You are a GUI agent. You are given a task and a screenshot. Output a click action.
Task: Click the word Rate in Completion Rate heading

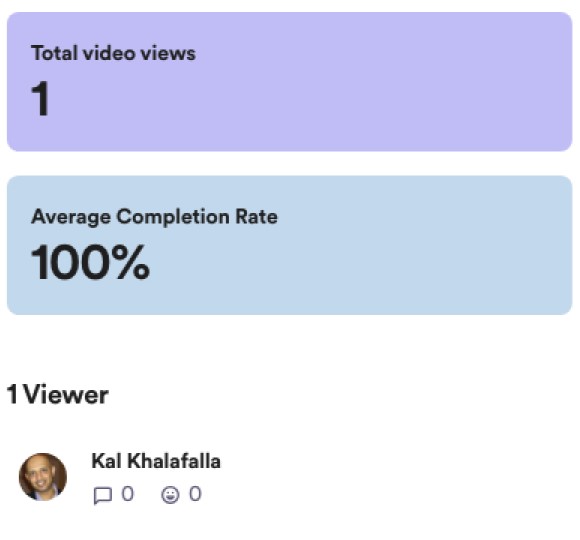point(256,217)
